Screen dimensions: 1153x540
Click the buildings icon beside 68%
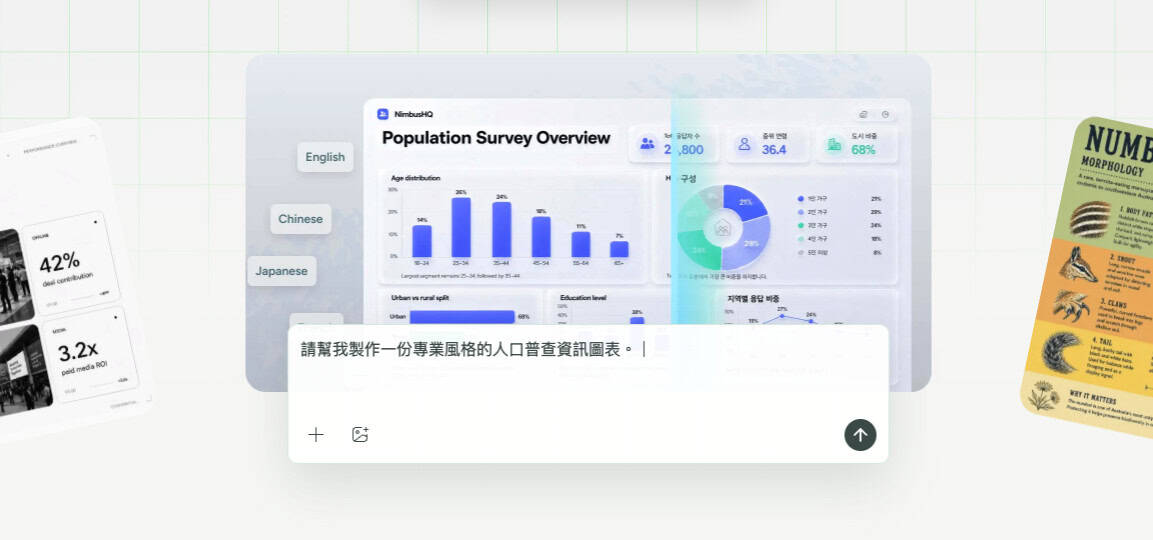(834, 143)
